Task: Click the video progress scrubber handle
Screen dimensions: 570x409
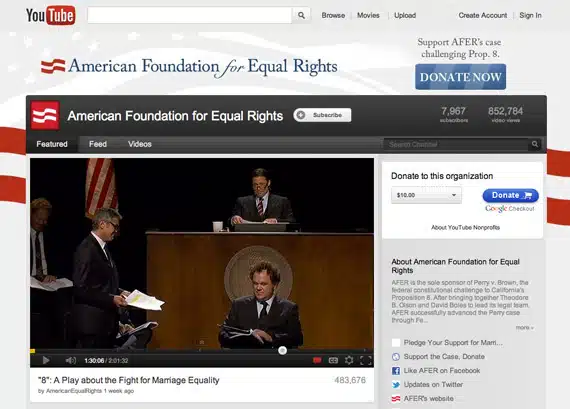Action: click(282, 350)
